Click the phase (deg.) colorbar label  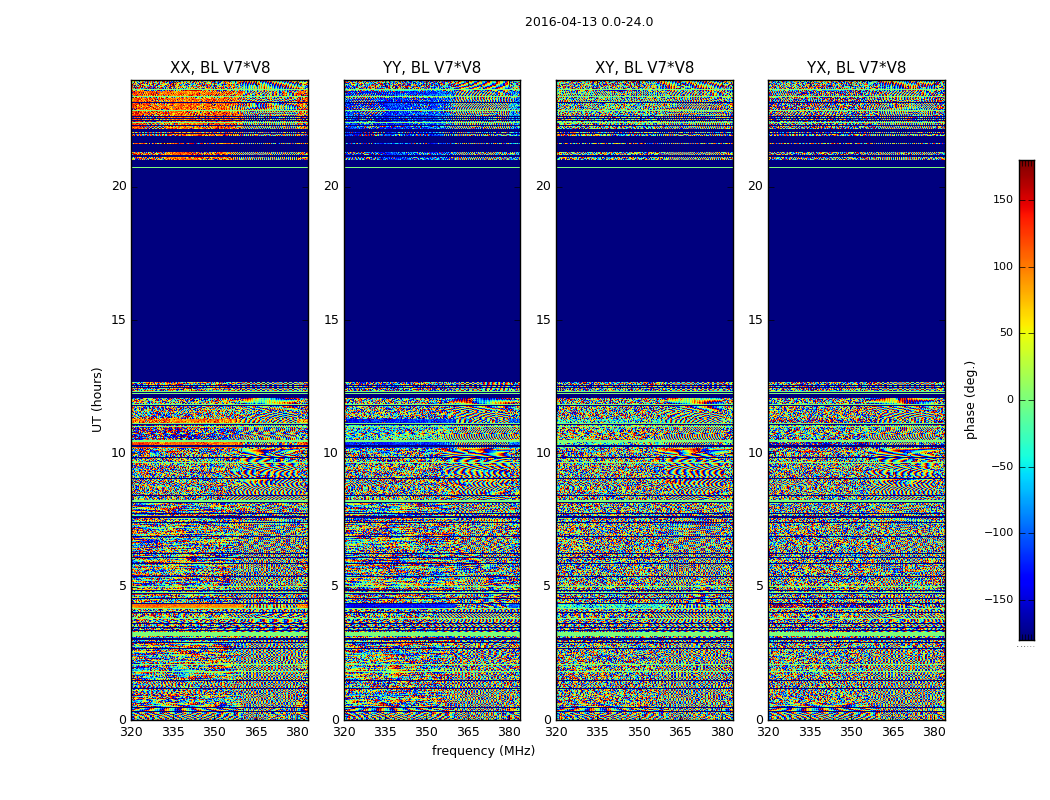click(x=970, y=400)
